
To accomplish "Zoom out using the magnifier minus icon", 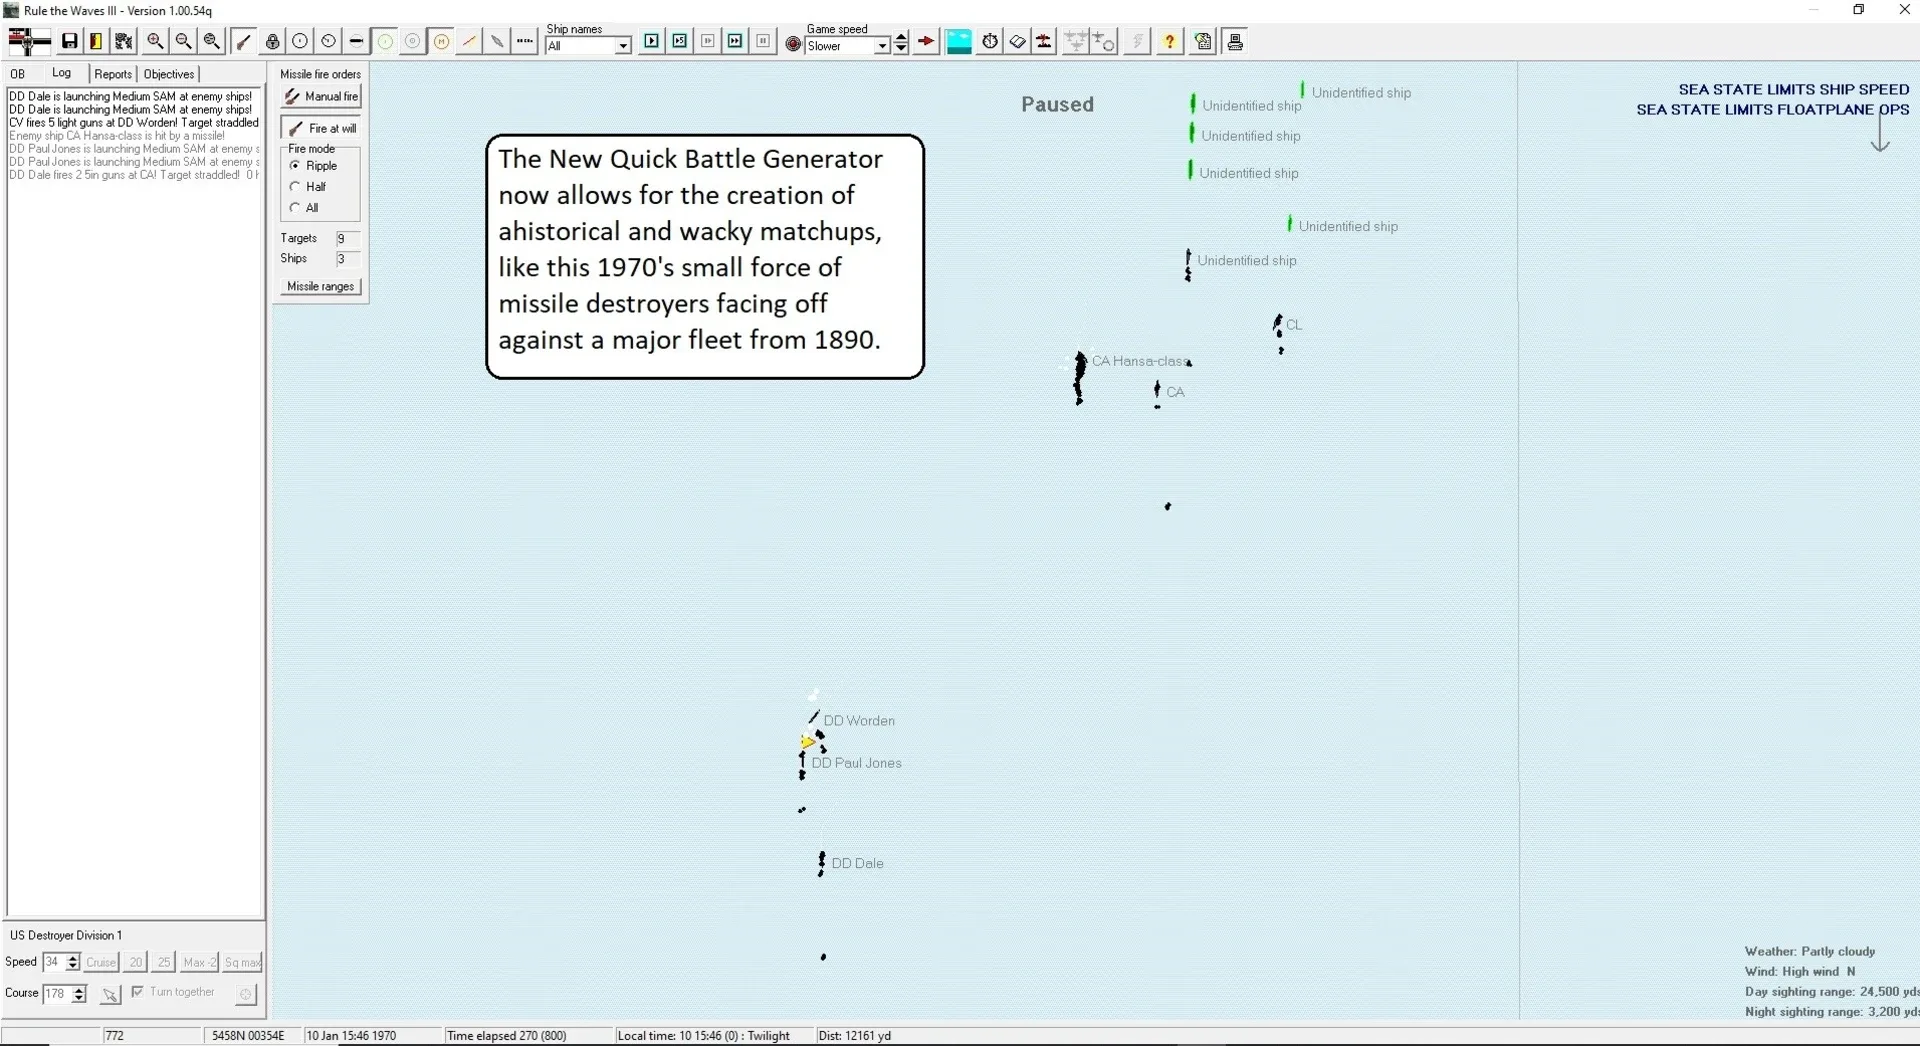I will [x=183, y=42].
